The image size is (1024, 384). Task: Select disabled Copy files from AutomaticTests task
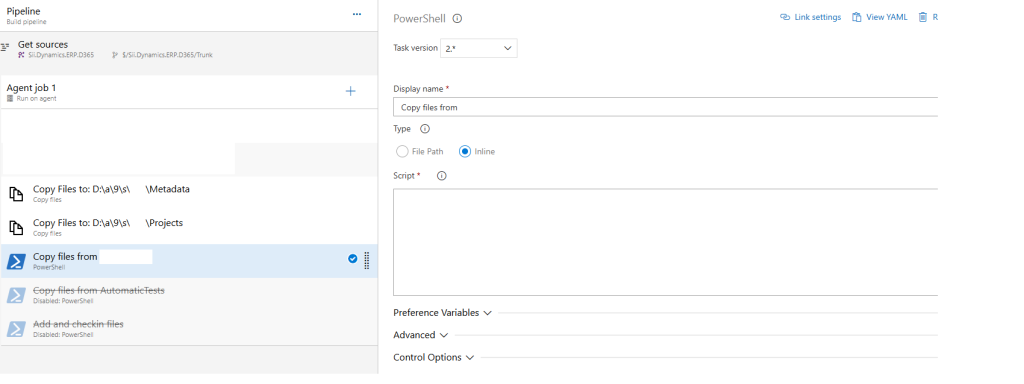[x=189, y=295]
